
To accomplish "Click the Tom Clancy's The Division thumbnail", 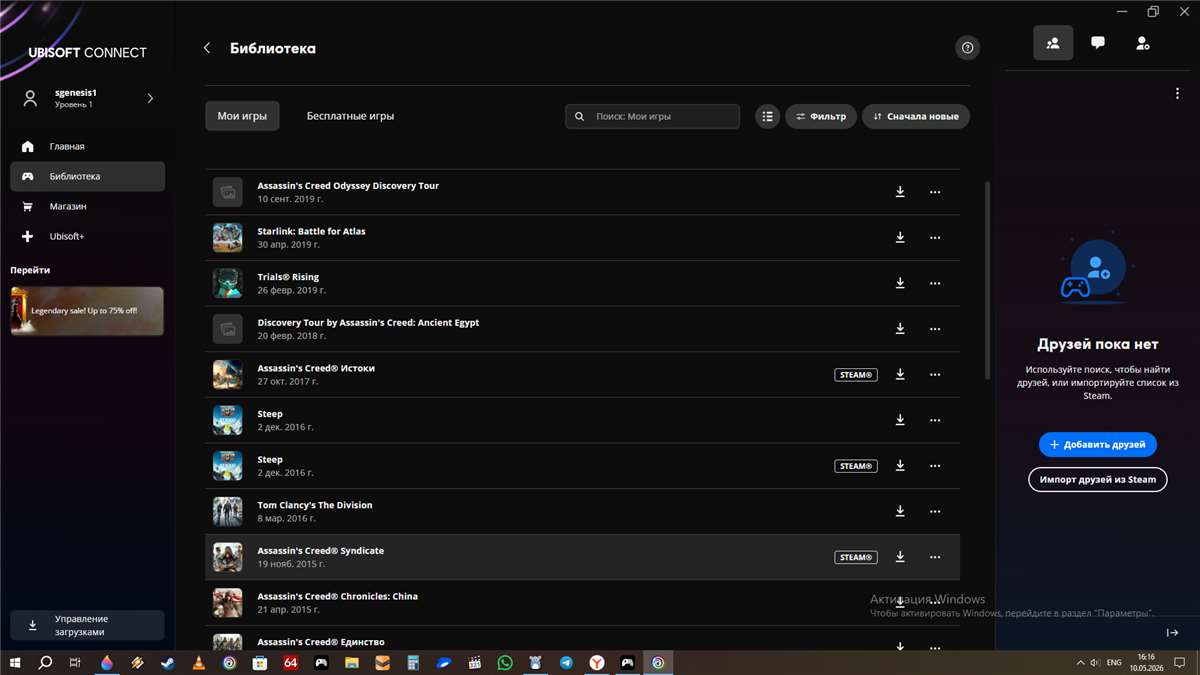I will pos(228,511).
